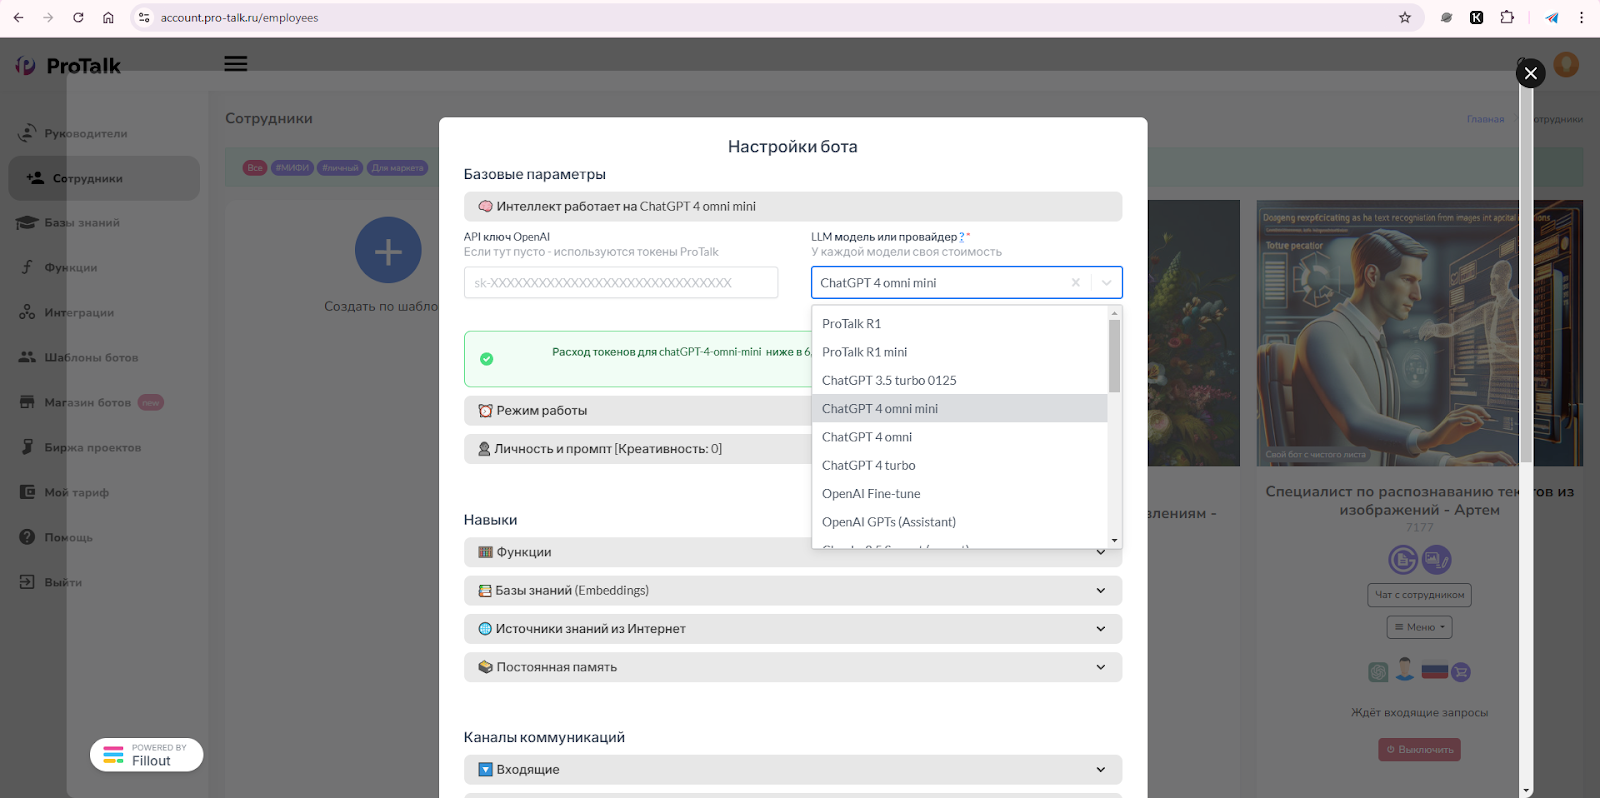Image resolution: width=1600 pixels, height=798 pixels.
Task: Click the user avatar in the header
Action: click(1566, 65)
